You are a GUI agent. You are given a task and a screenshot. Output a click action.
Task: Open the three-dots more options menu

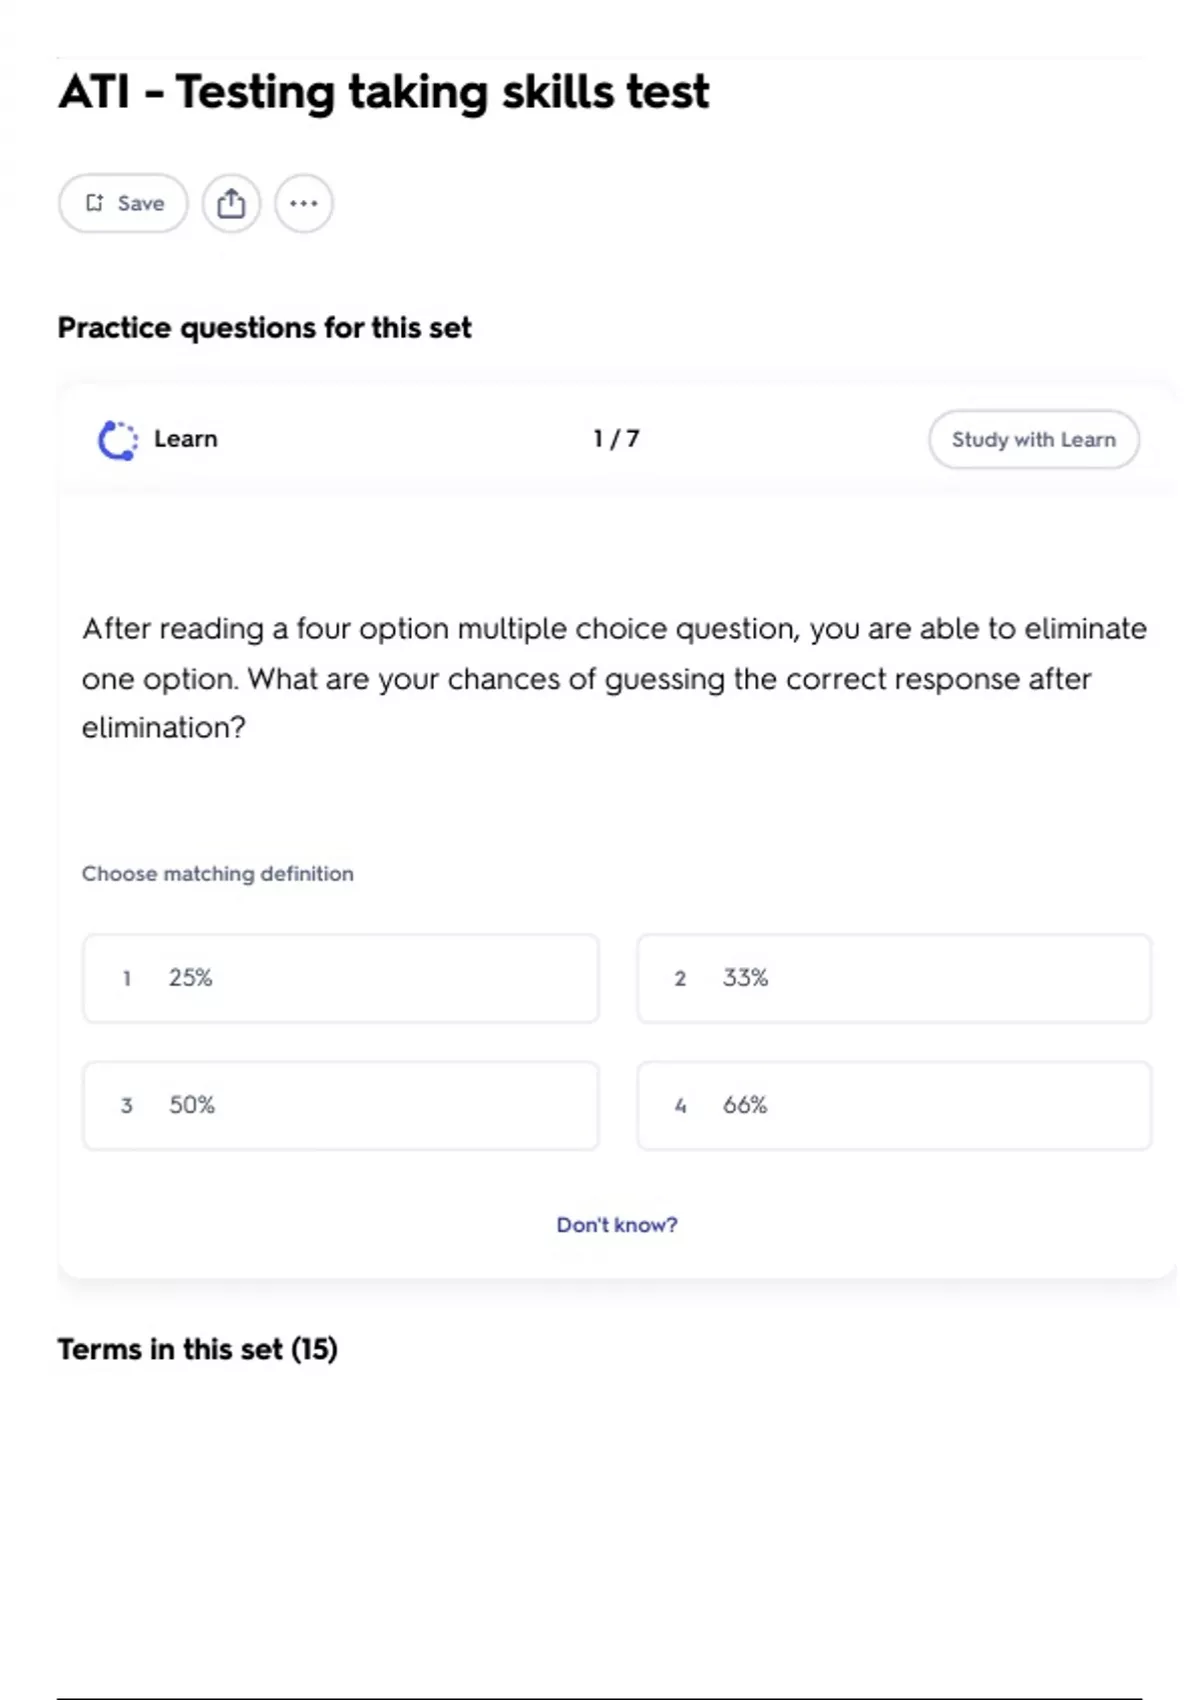click(x=304, y=203)
